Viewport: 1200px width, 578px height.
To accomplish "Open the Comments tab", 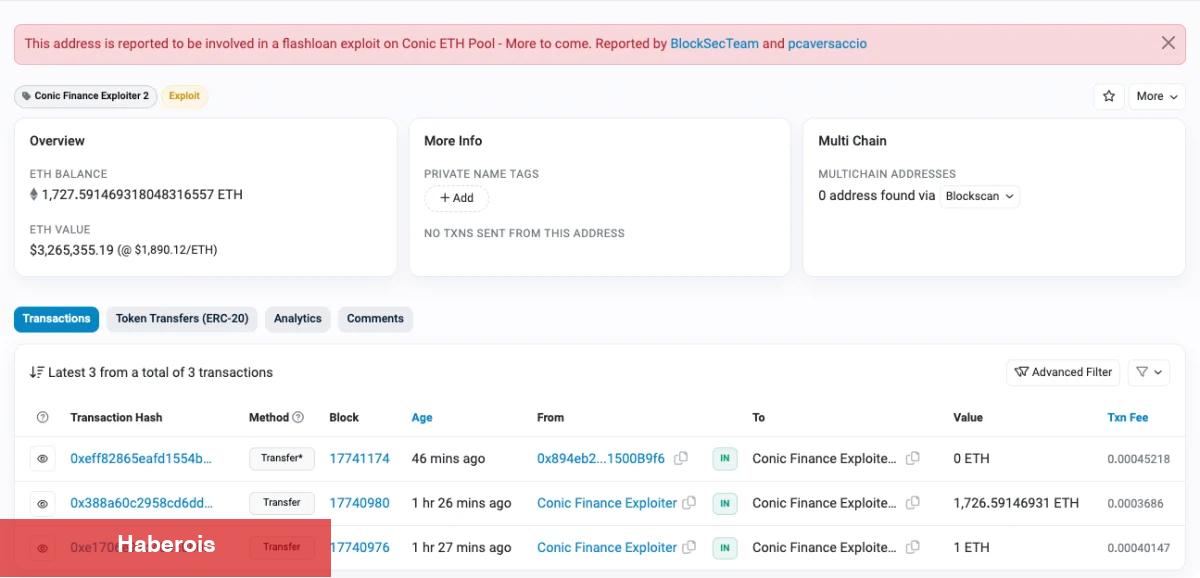I will (375, 319).
